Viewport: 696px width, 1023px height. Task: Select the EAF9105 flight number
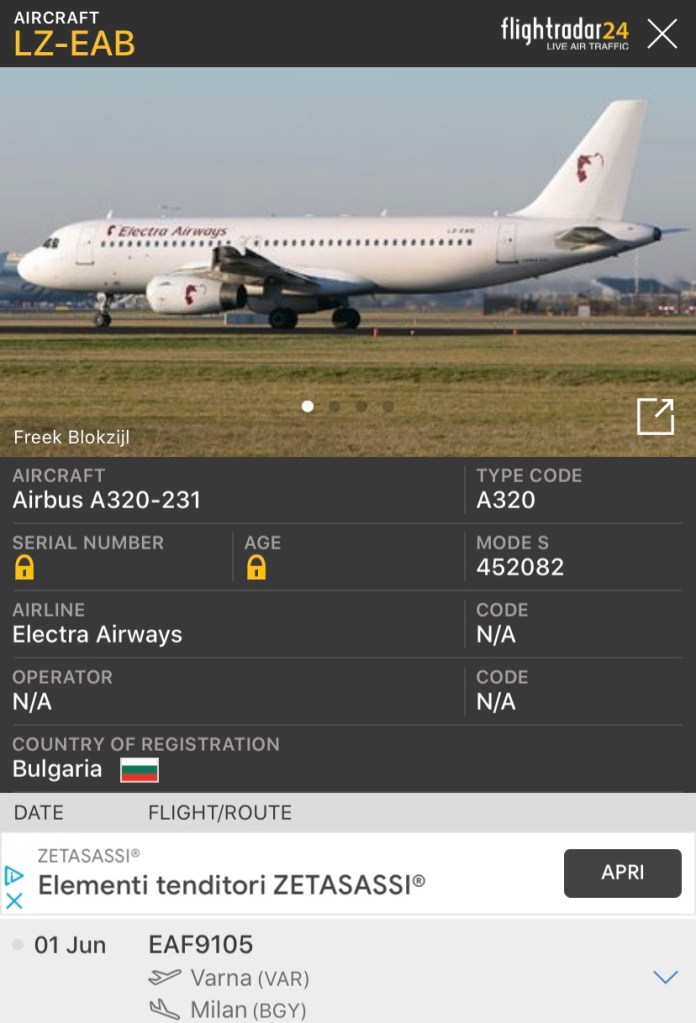[201, 944]
